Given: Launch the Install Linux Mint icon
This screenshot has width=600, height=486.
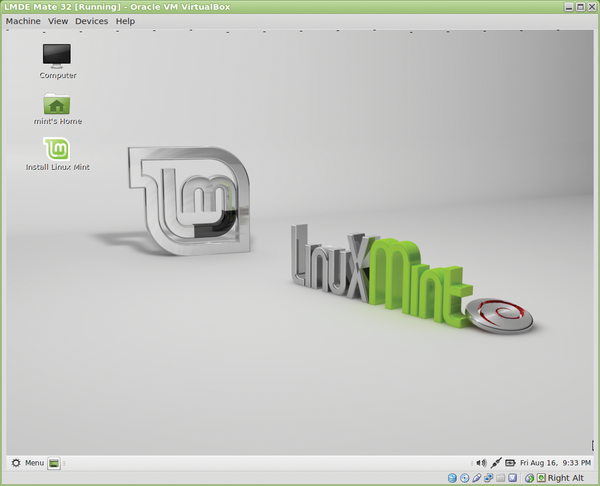Looking at the screenshot, I should coord(57,149).
